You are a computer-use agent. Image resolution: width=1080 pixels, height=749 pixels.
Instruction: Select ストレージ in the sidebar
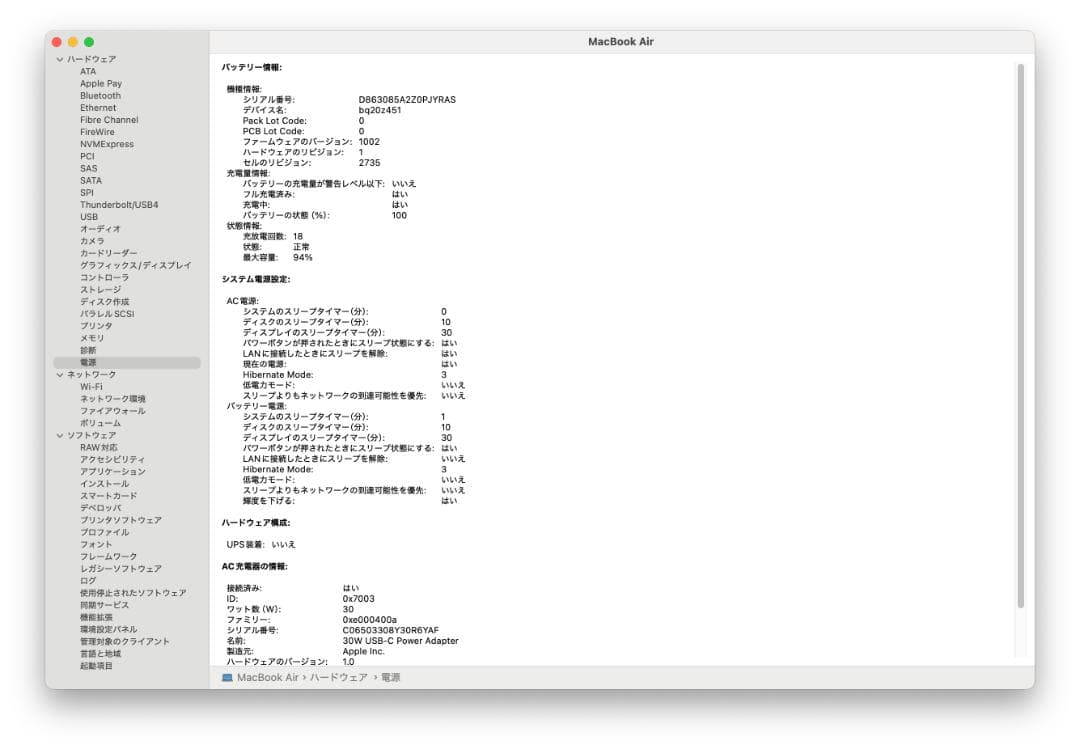(101, 289)
